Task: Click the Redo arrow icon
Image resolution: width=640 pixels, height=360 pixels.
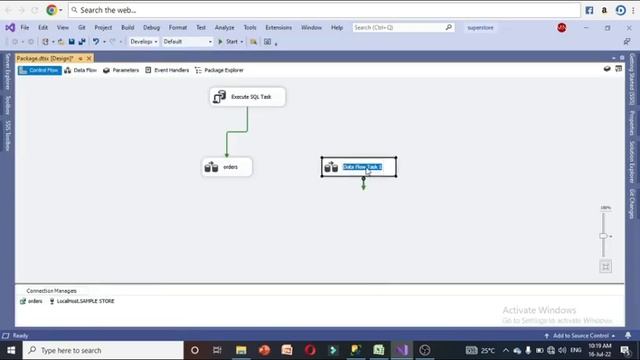Action: click(113, 42)
